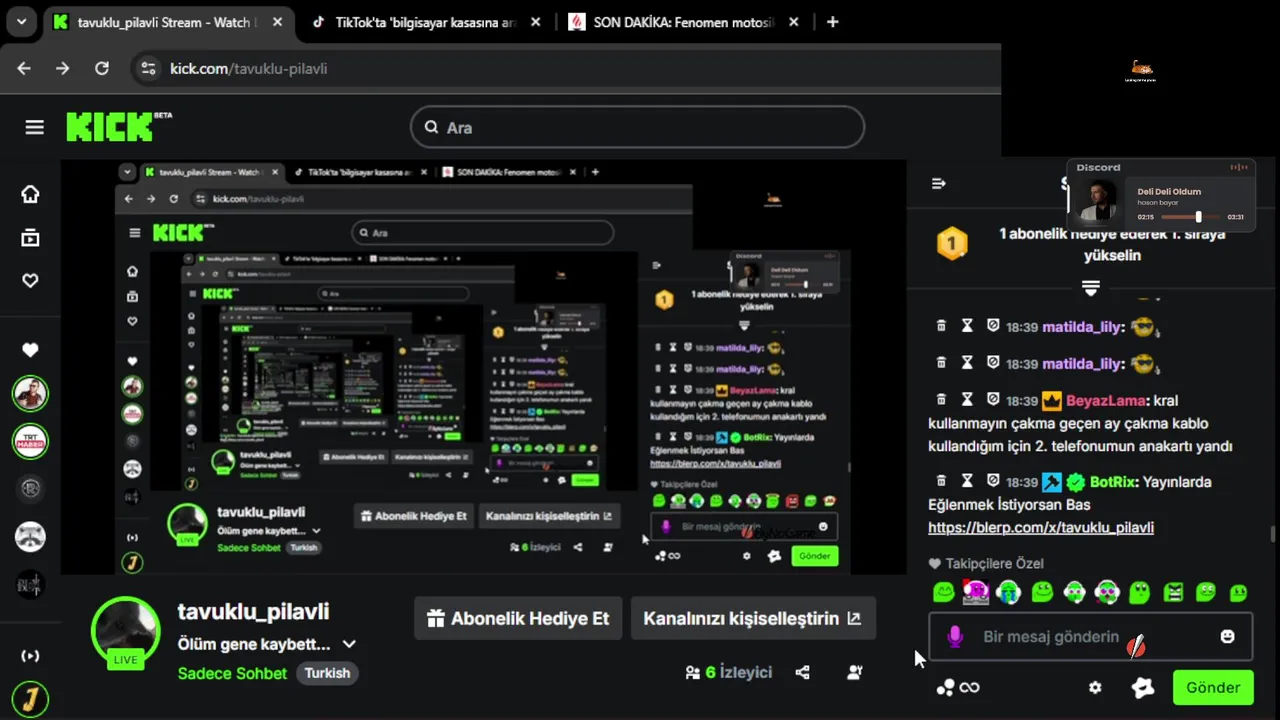Delete BotRix's message with trash icon
1280x720 pixels.
[941, 480]
